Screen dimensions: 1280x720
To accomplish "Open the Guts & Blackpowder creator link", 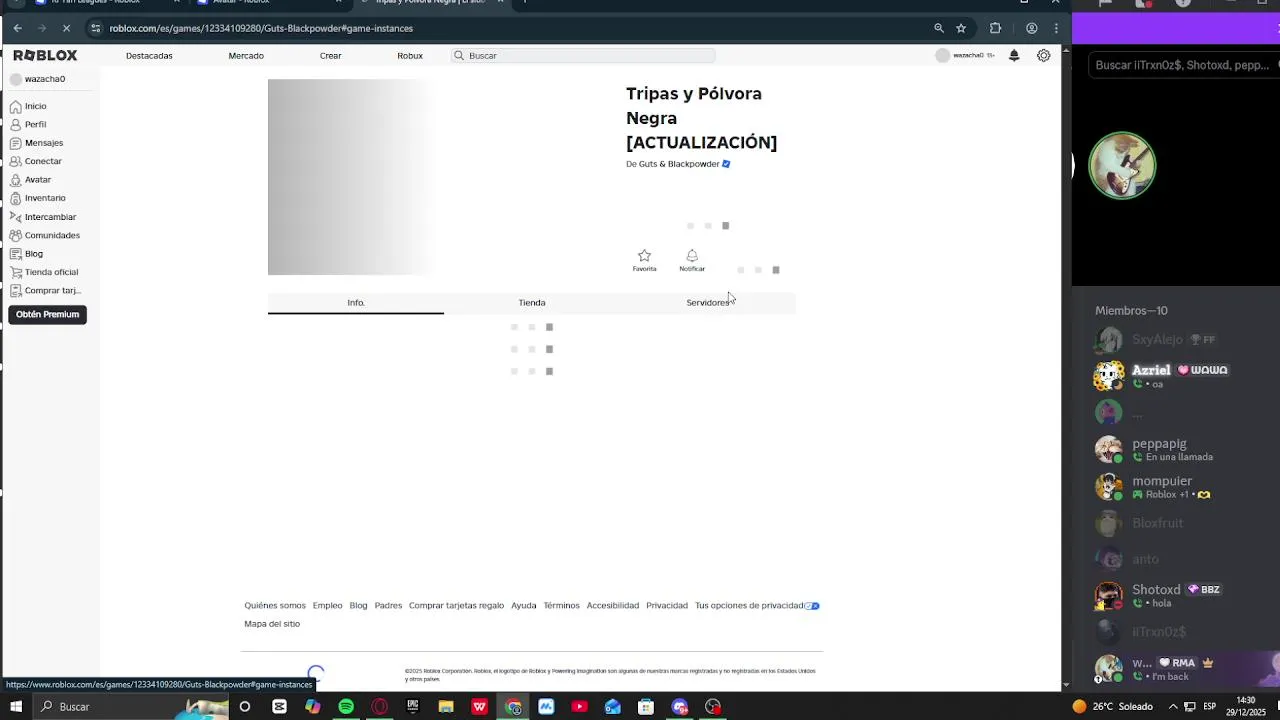I will (x=679, y=164).
